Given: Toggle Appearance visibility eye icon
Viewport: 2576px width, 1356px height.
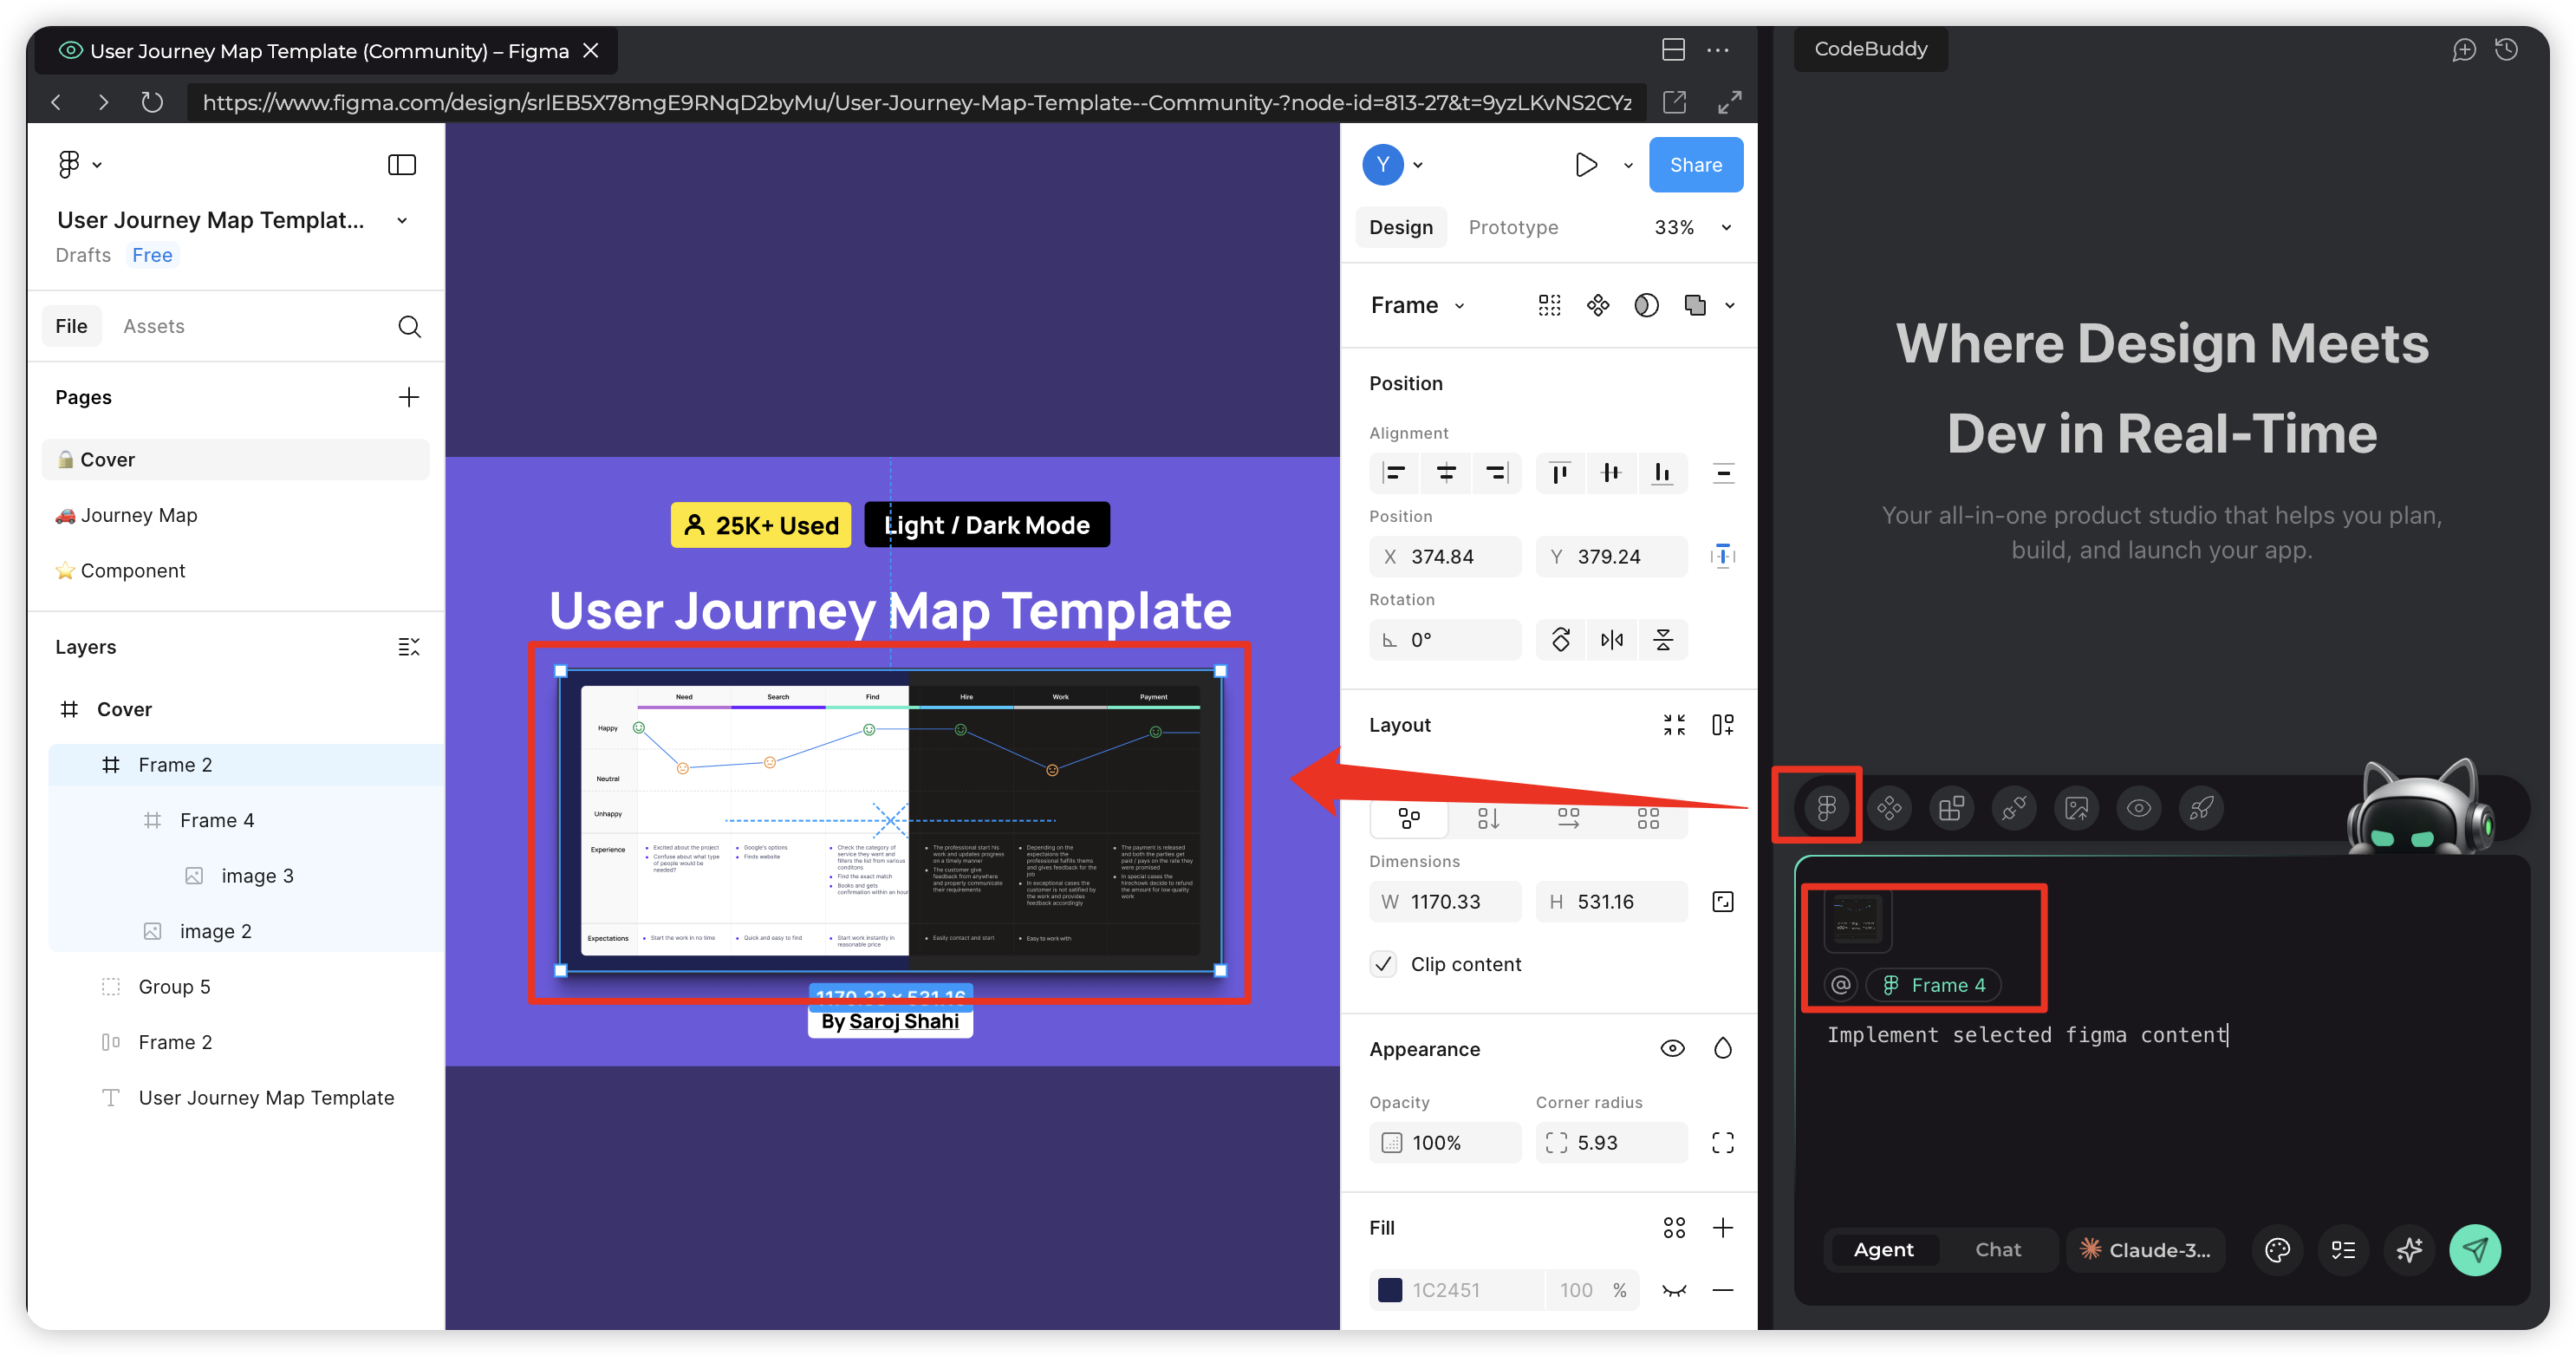Looking at the screenshot, I should click(x=1672, y=1048).
